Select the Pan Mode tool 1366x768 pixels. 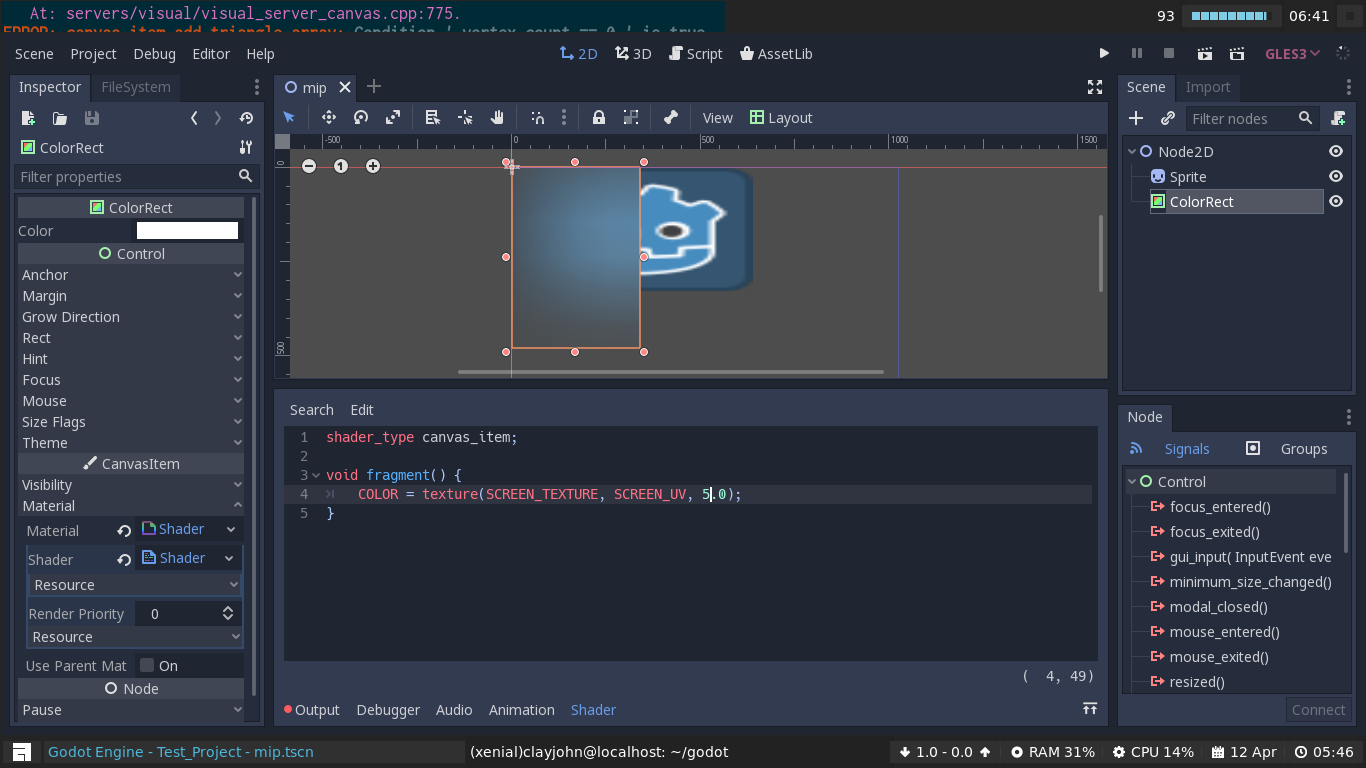[497, 117]
